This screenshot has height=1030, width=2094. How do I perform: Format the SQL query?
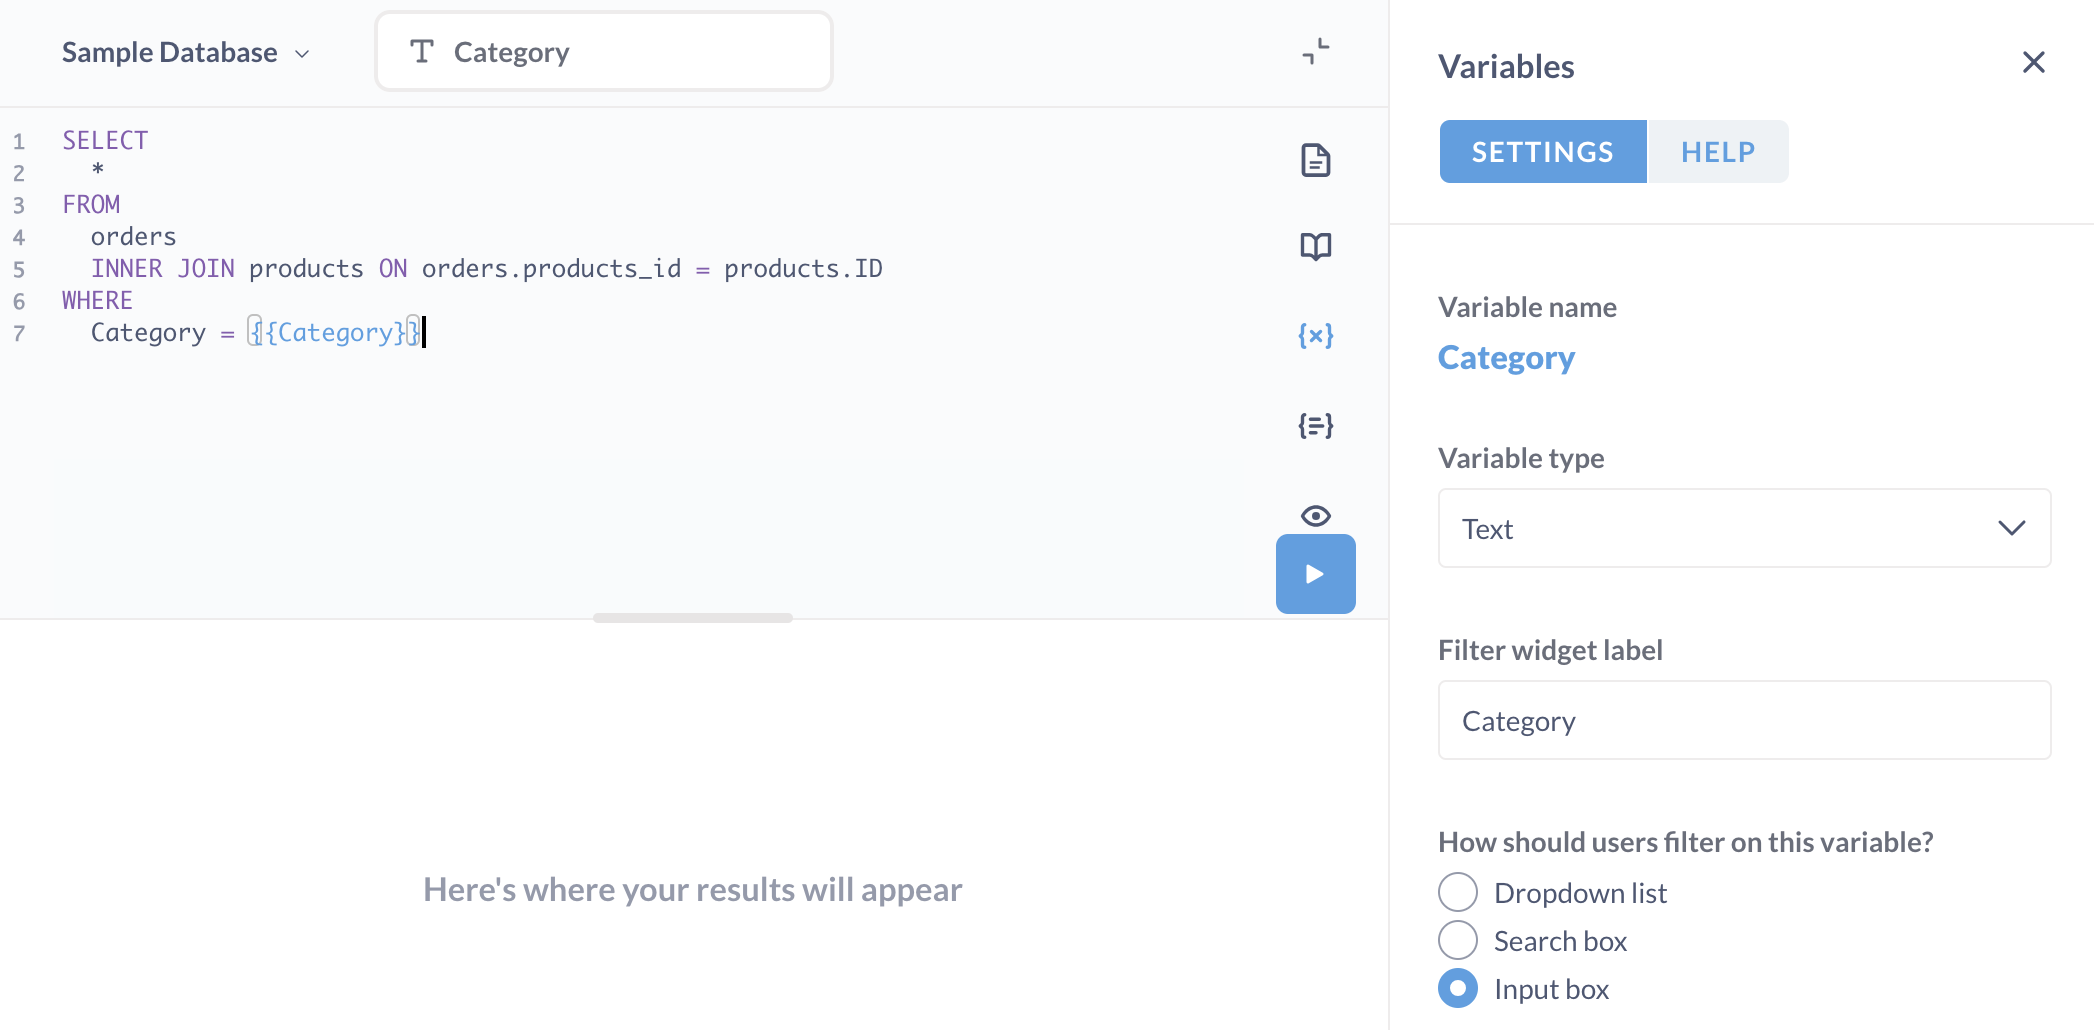click(1315, 160)
